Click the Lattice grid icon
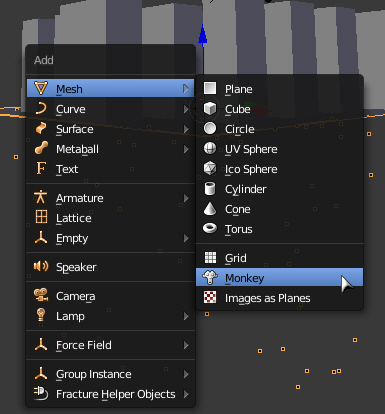 41,217
